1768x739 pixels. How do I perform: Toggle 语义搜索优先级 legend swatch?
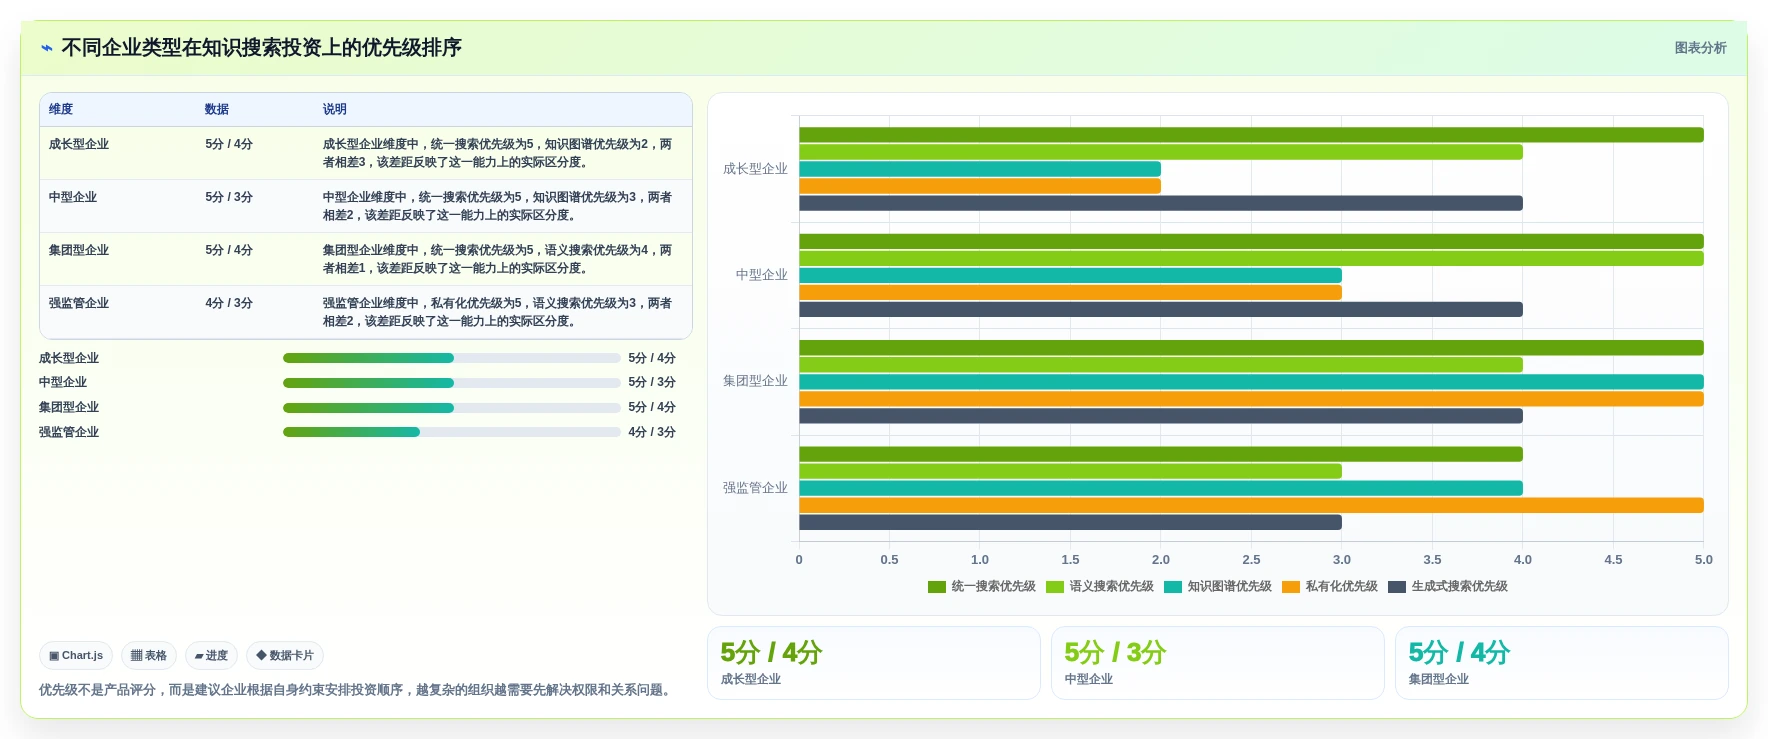tap(1055, 587)
